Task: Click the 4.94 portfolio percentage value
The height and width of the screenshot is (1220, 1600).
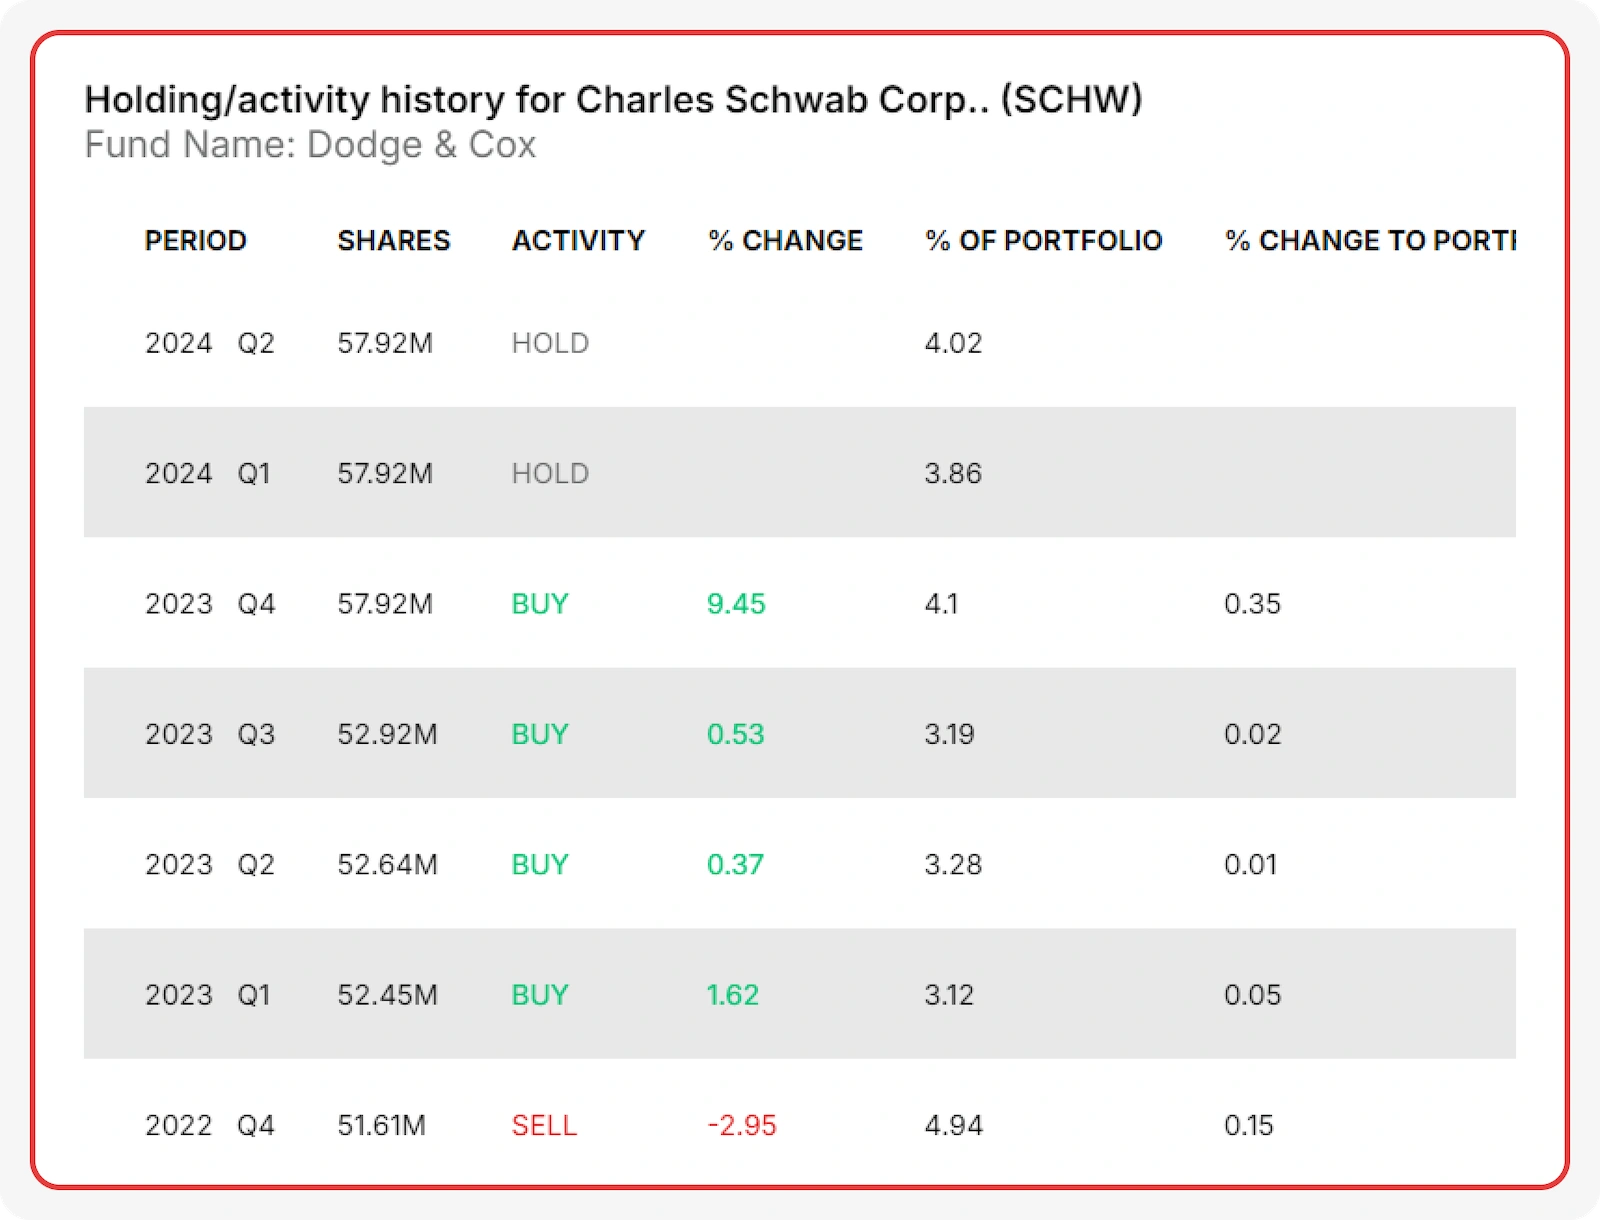Action: coord(953,1125)
